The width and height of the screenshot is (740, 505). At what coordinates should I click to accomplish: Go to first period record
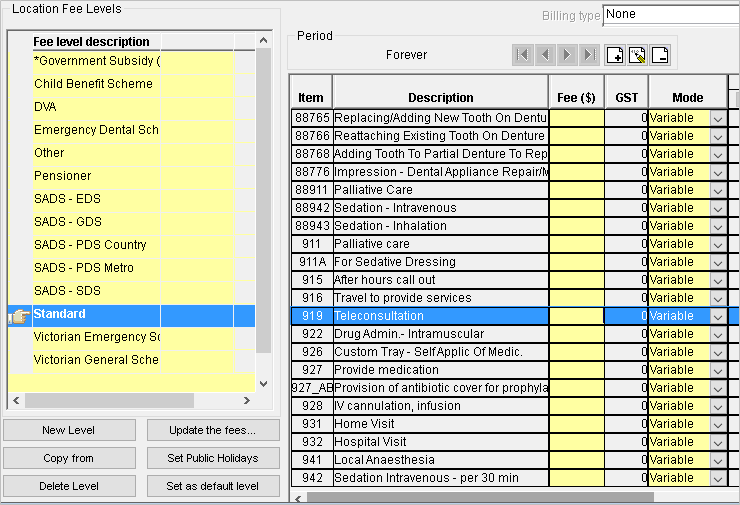[522, 55]
